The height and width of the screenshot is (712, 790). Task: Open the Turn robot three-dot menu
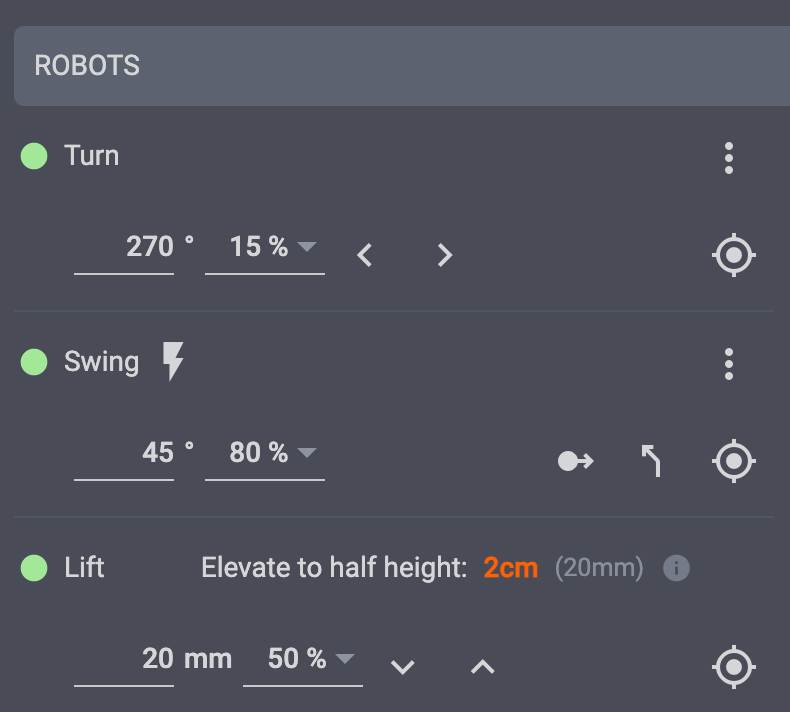tap(729, 158)
